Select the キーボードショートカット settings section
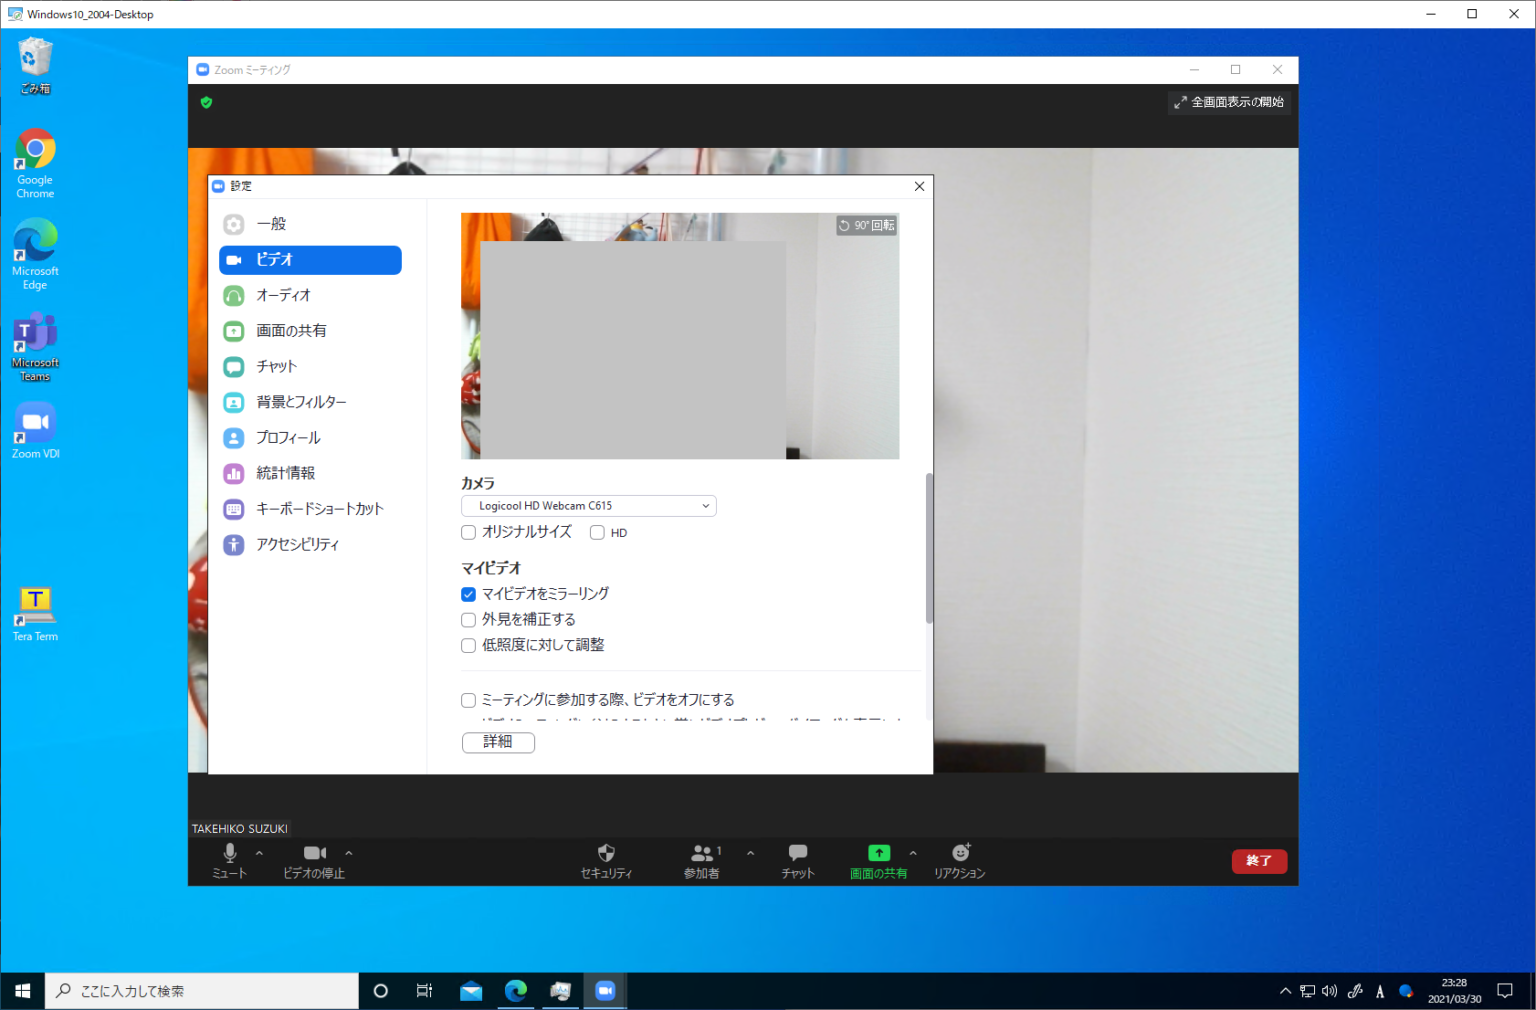The width and height of the screenshot is (1536, 1010). tap(320, 508)
